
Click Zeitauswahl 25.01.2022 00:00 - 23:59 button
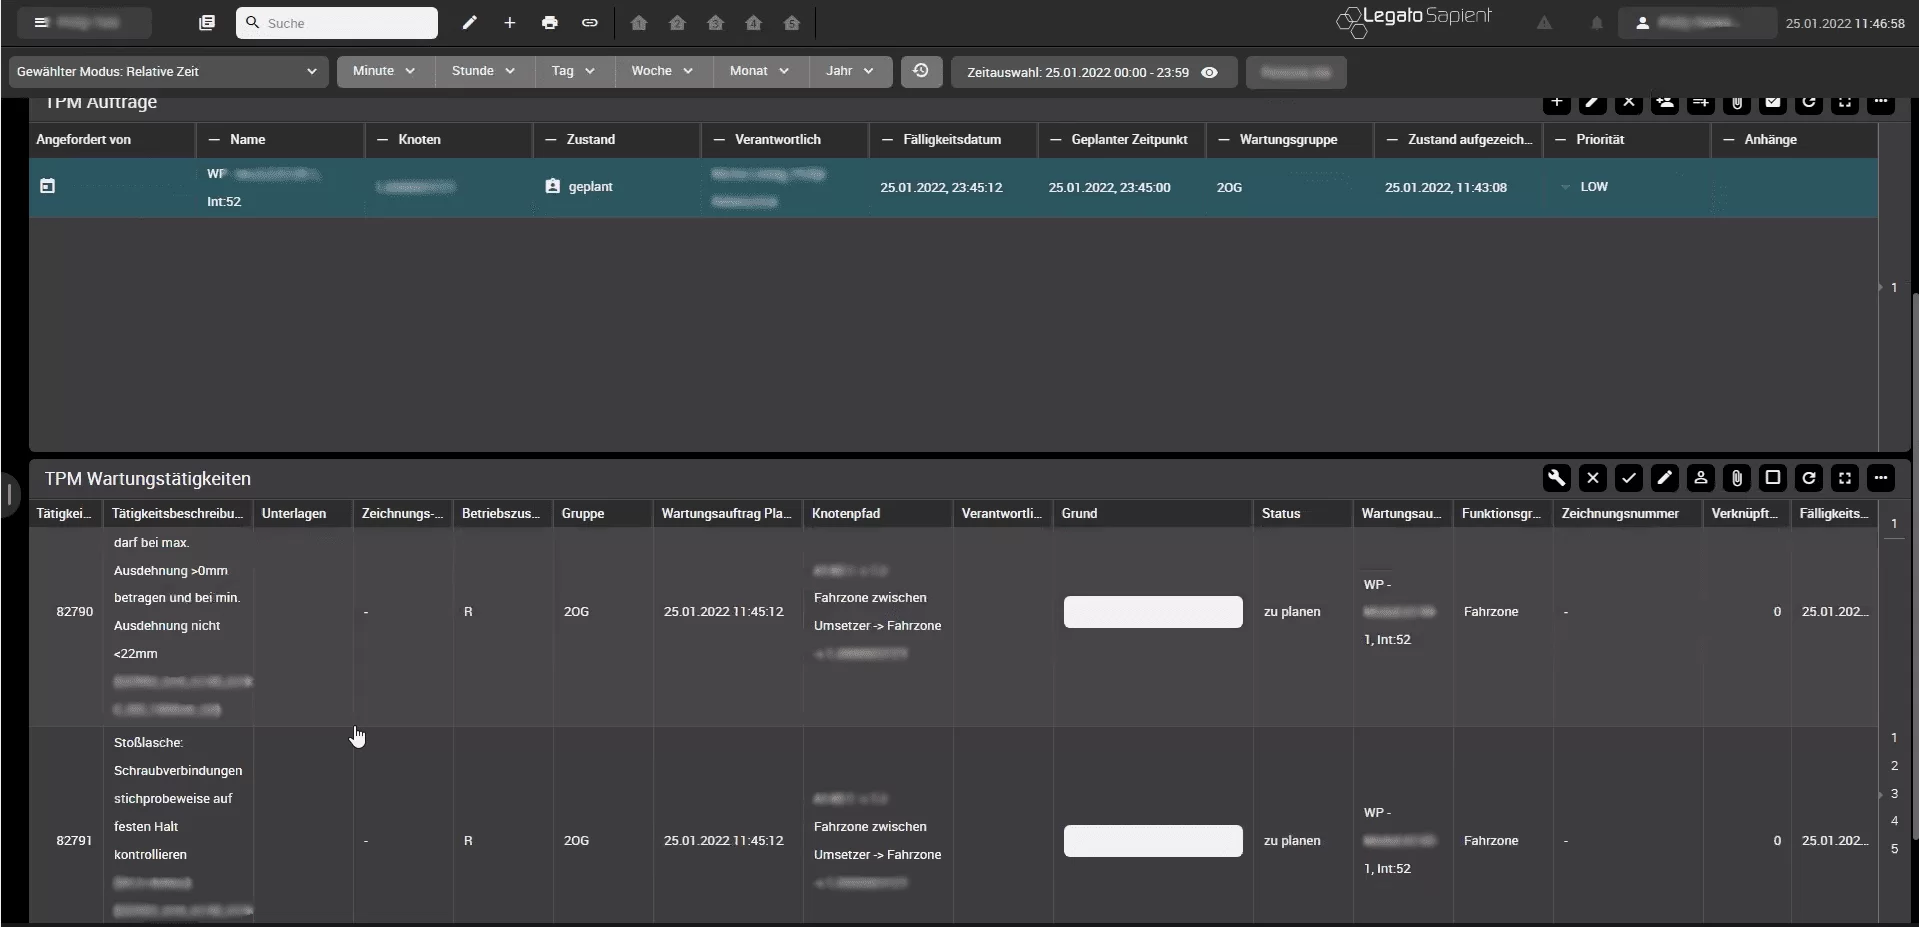click(x=1094, y=72)
